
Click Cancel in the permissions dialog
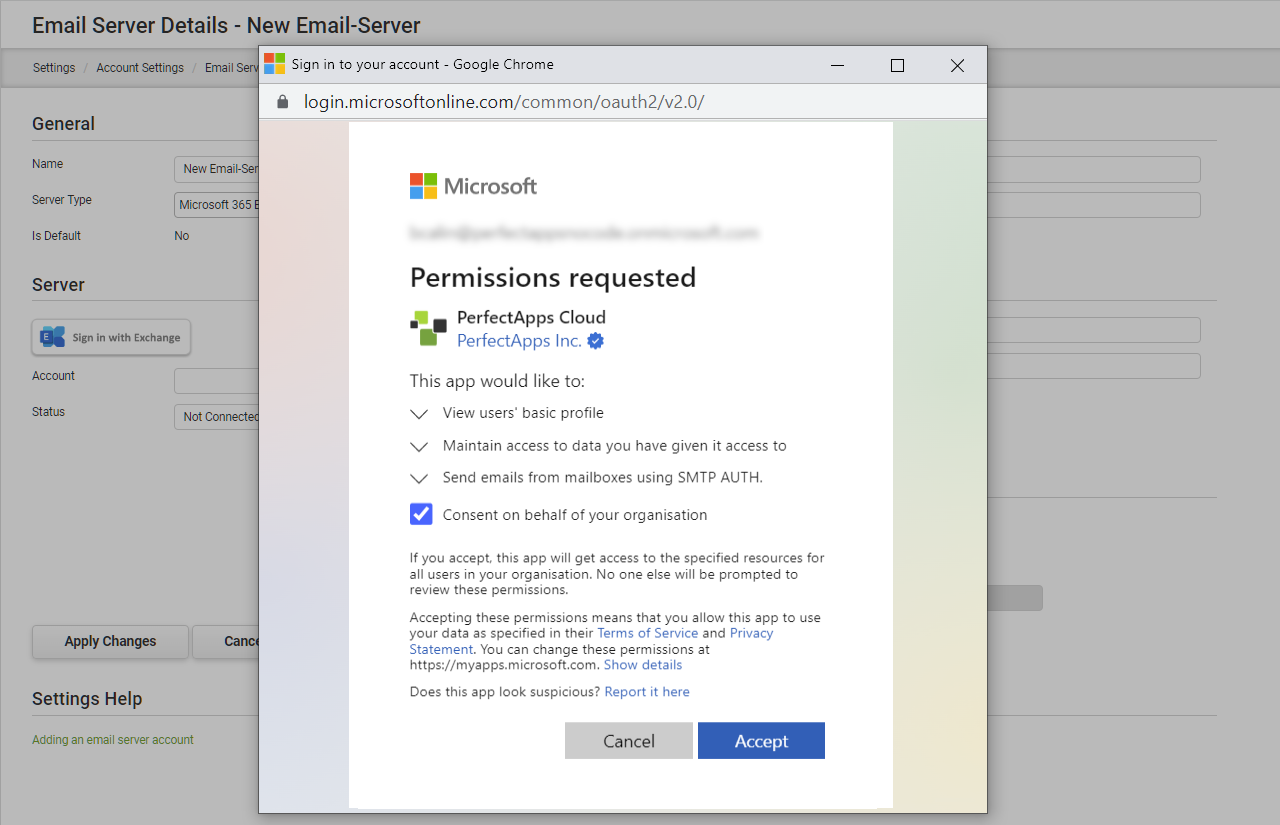pos(629,741)
